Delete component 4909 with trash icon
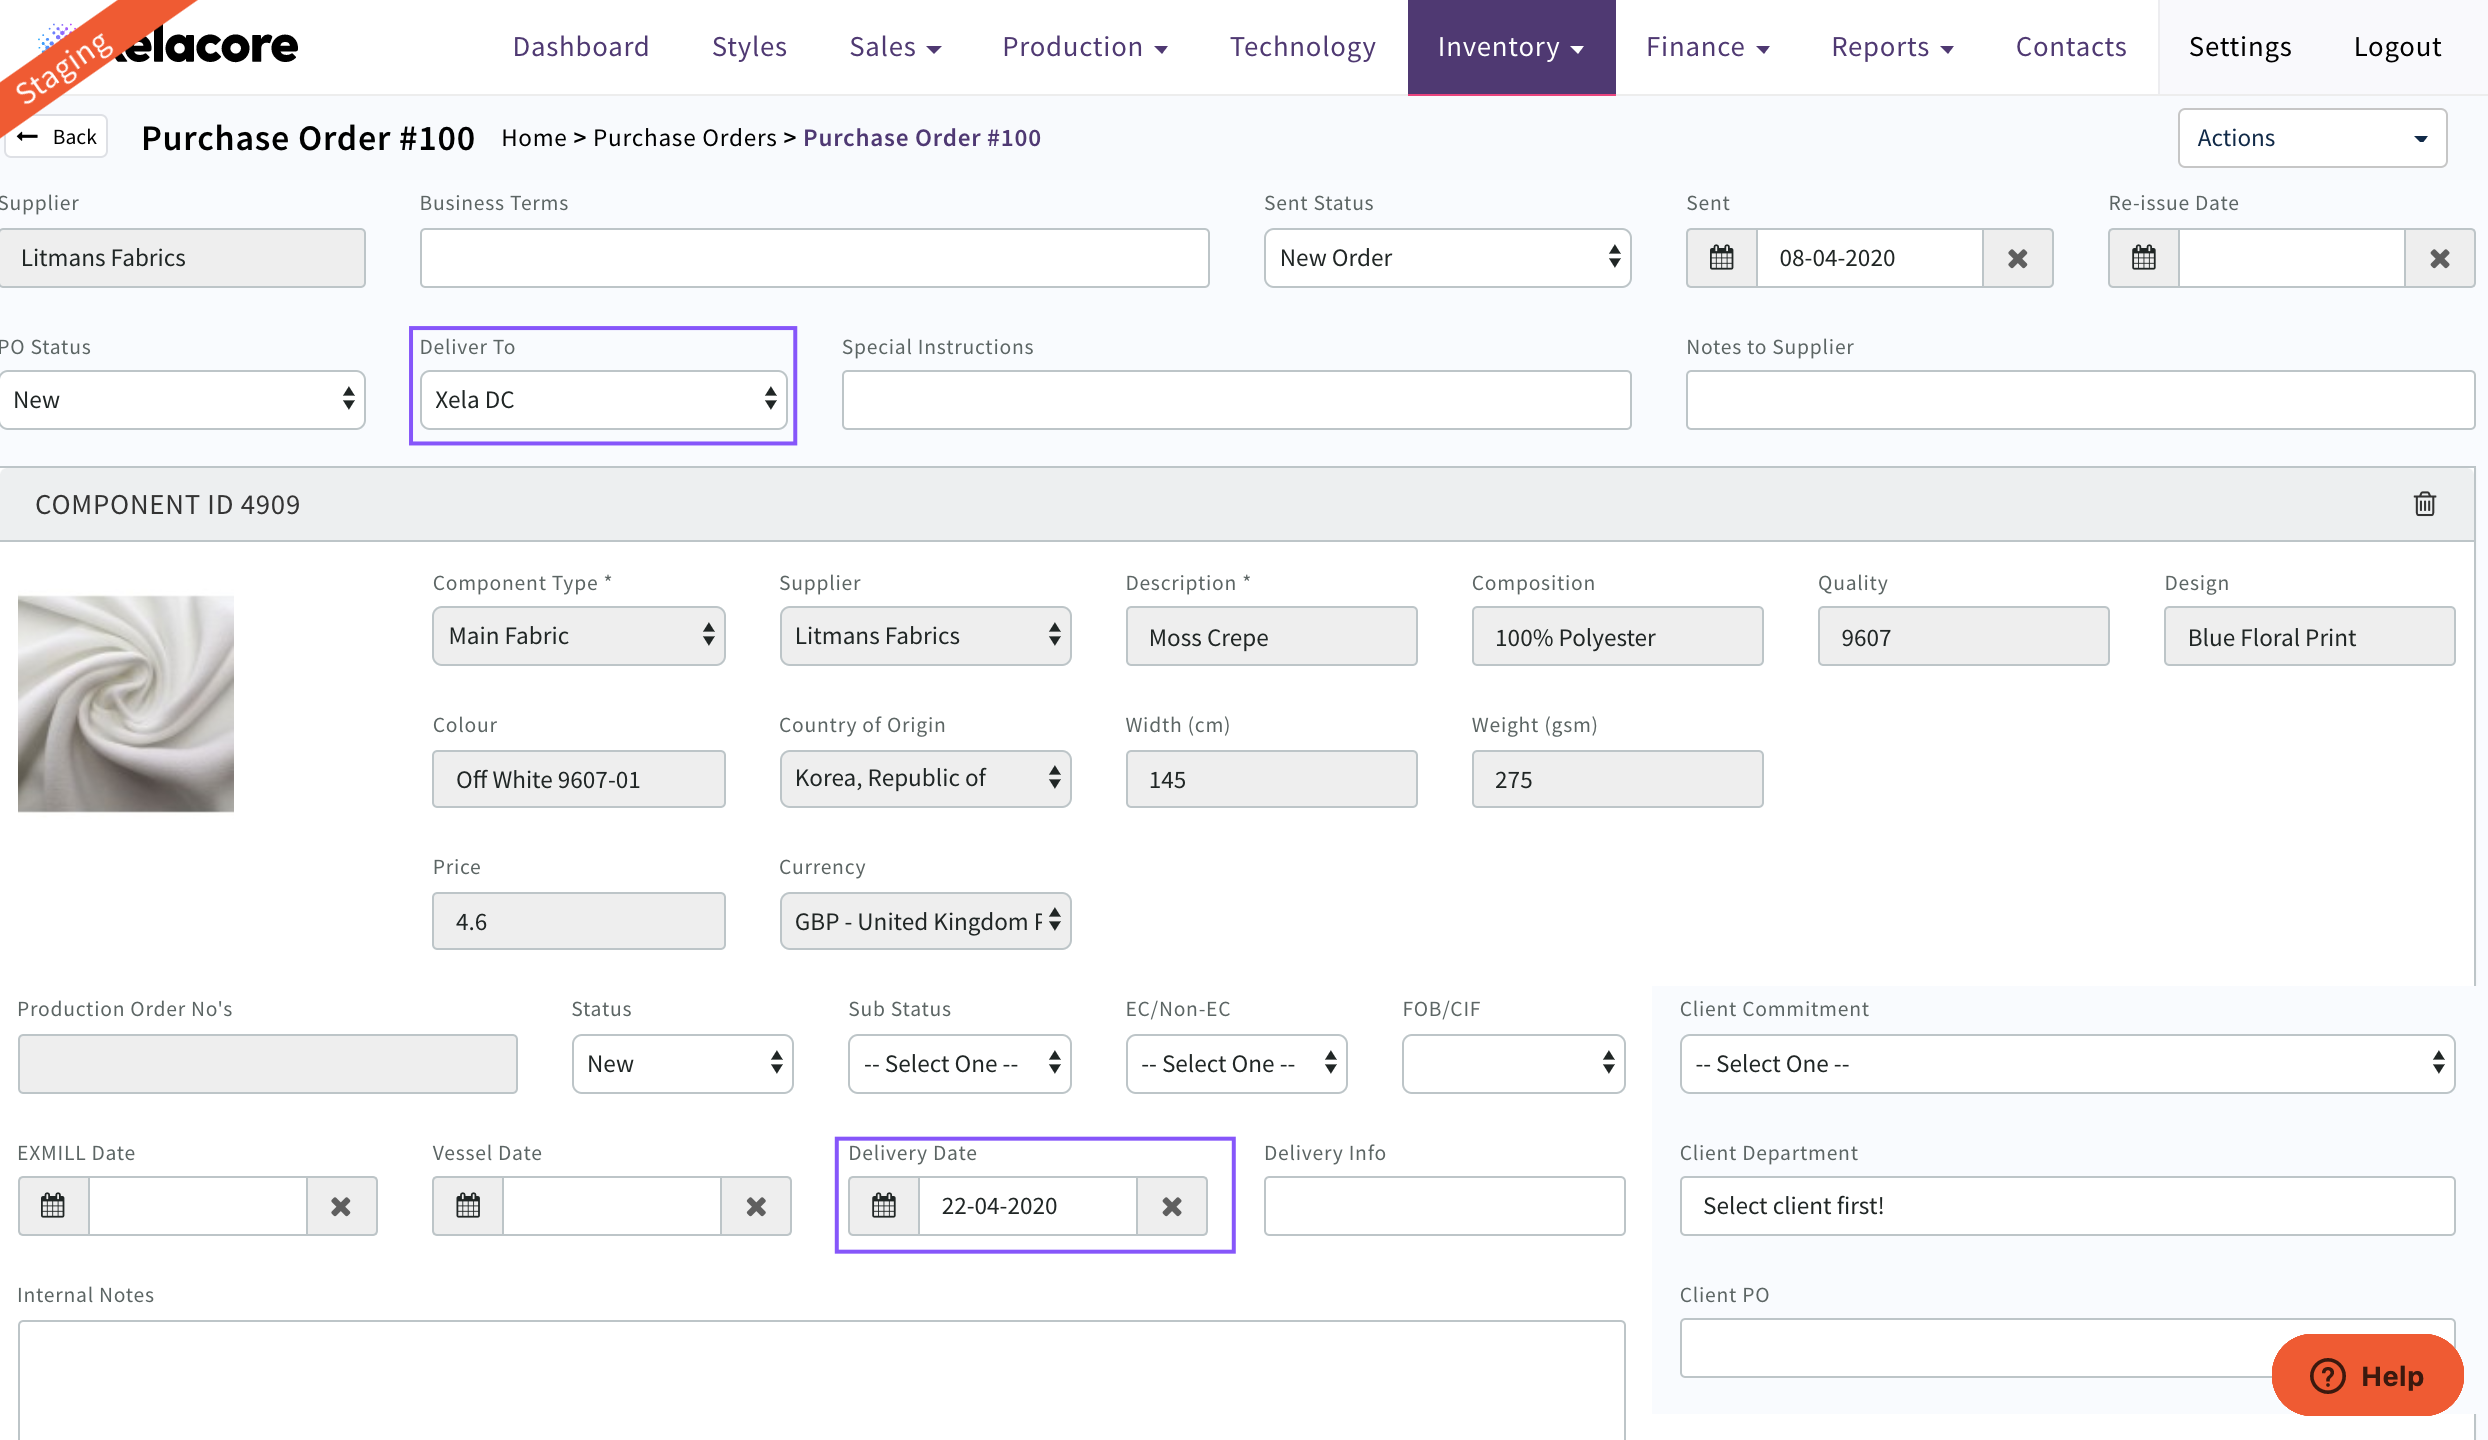Viewport: 2488px width, 1440px height. (x=2424, y=504)
